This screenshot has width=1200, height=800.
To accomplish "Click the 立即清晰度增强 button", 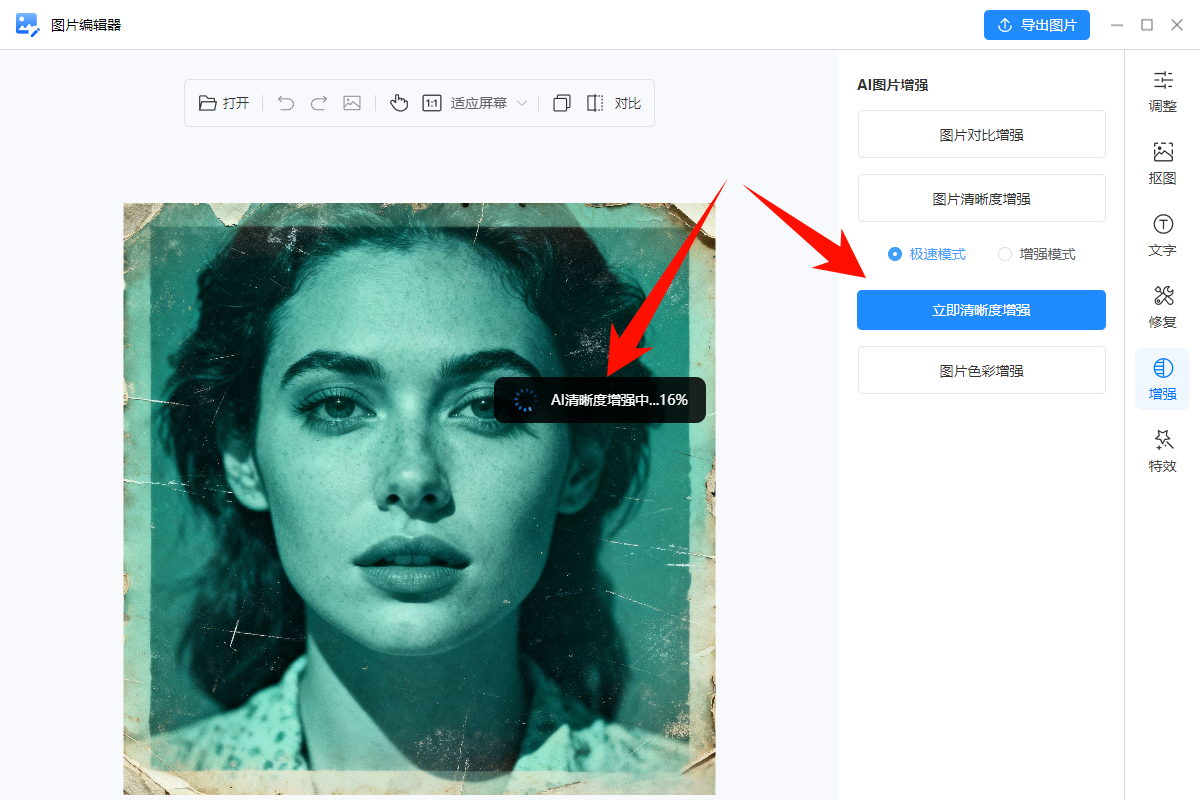I will (x=981, y=310).
